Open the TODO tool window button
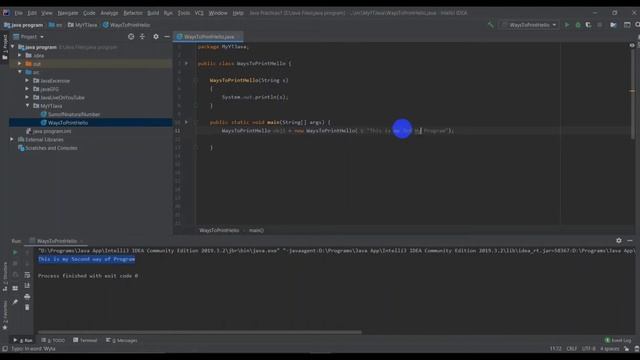 53,340
